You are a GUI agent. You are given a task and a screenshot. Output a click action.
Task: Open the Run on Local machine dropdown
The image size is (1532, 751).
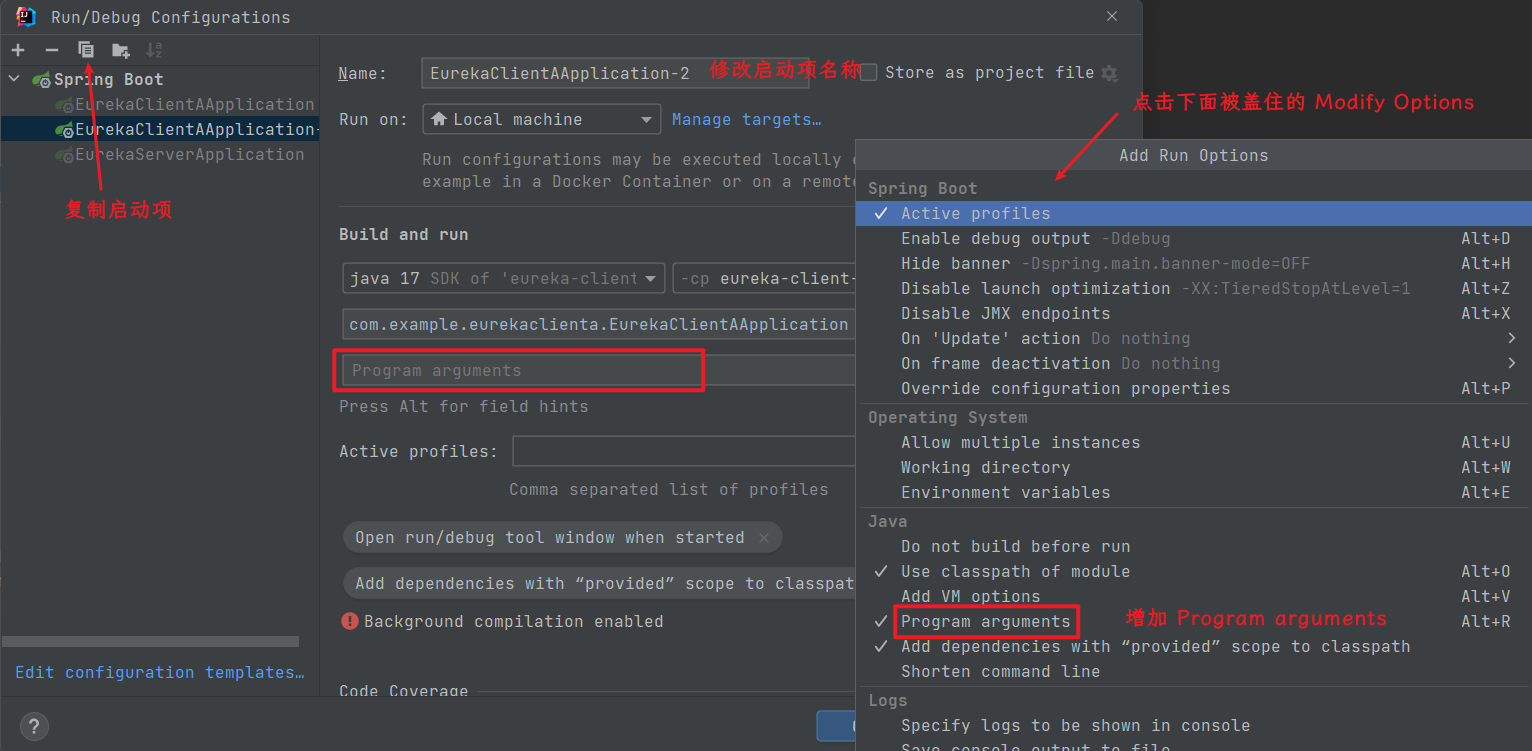point(541,119)
